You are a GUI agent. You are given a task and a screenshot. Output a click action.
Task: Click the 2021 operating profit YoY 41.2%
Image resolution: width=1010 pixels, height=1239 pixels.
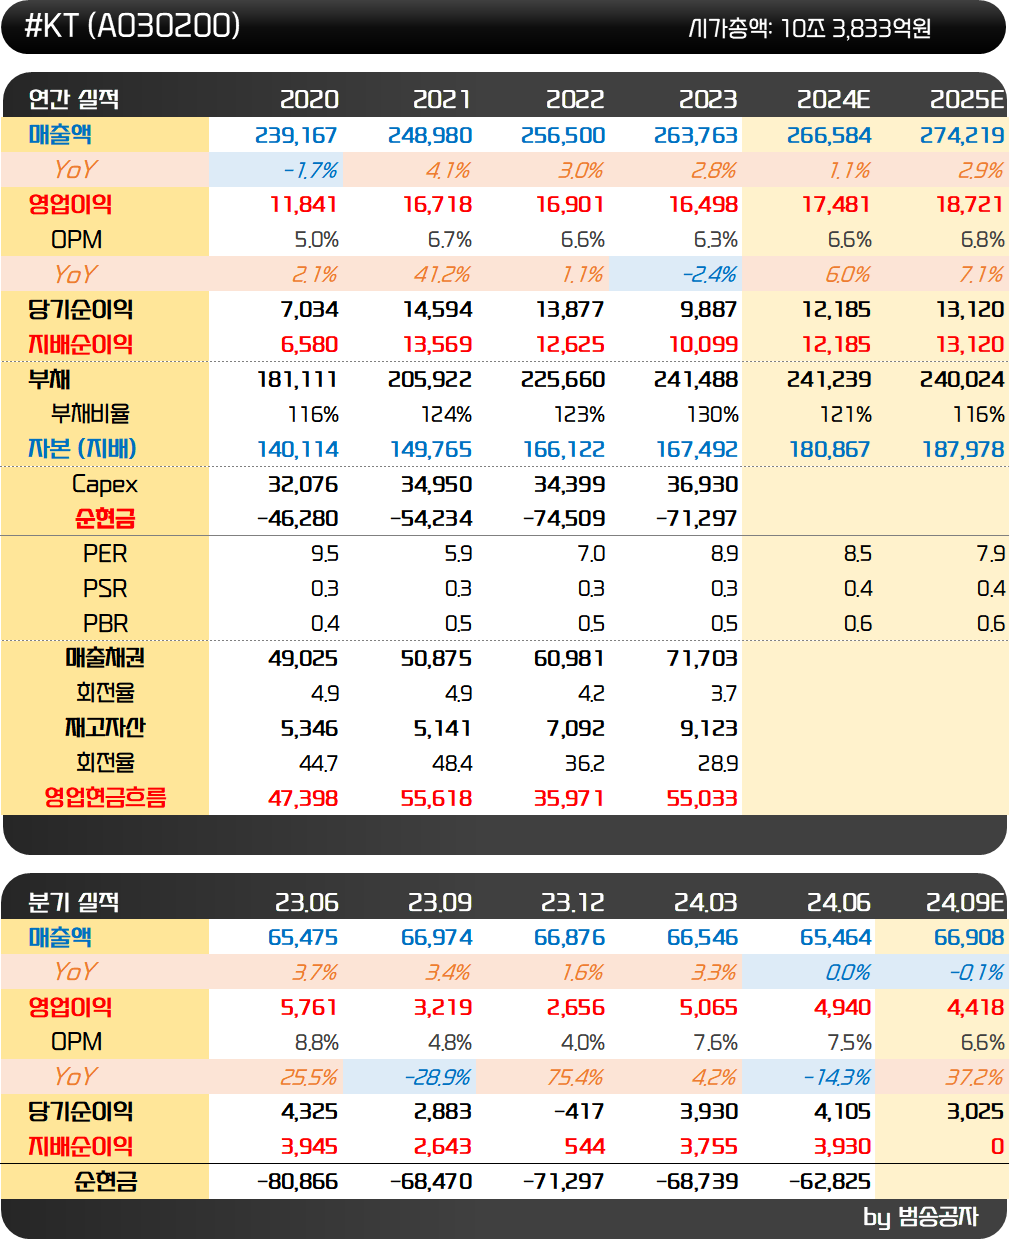443,275
